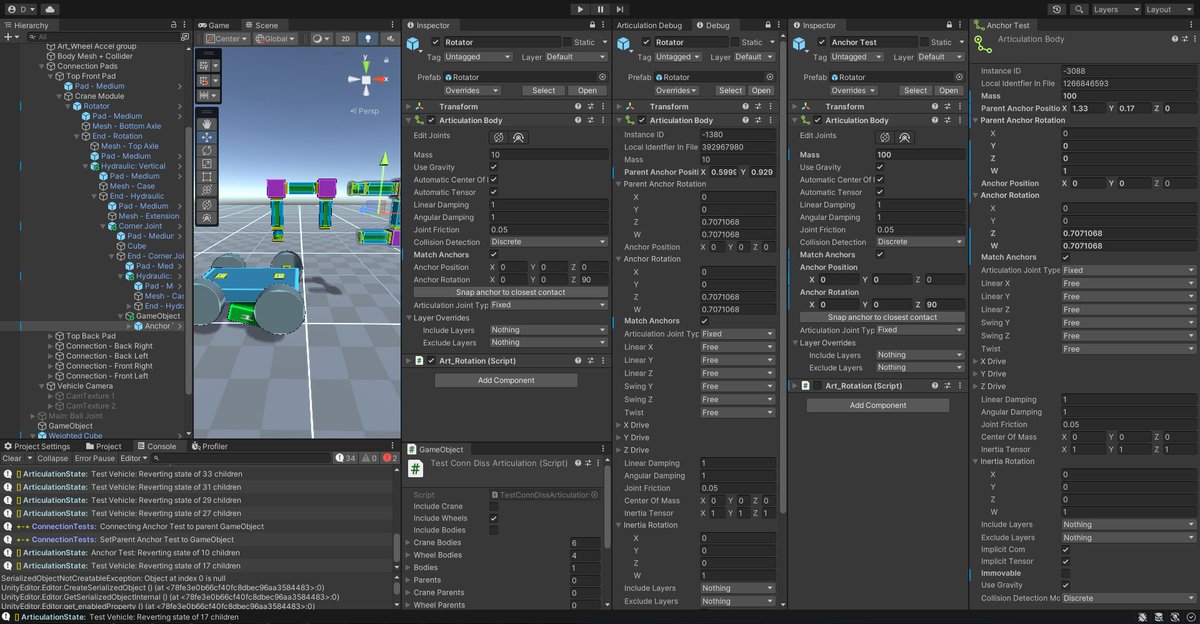Toggle Collapse in Console toolbar
Image resolution: width=1200 pixels, height=624 pixels.
[53, 458]
